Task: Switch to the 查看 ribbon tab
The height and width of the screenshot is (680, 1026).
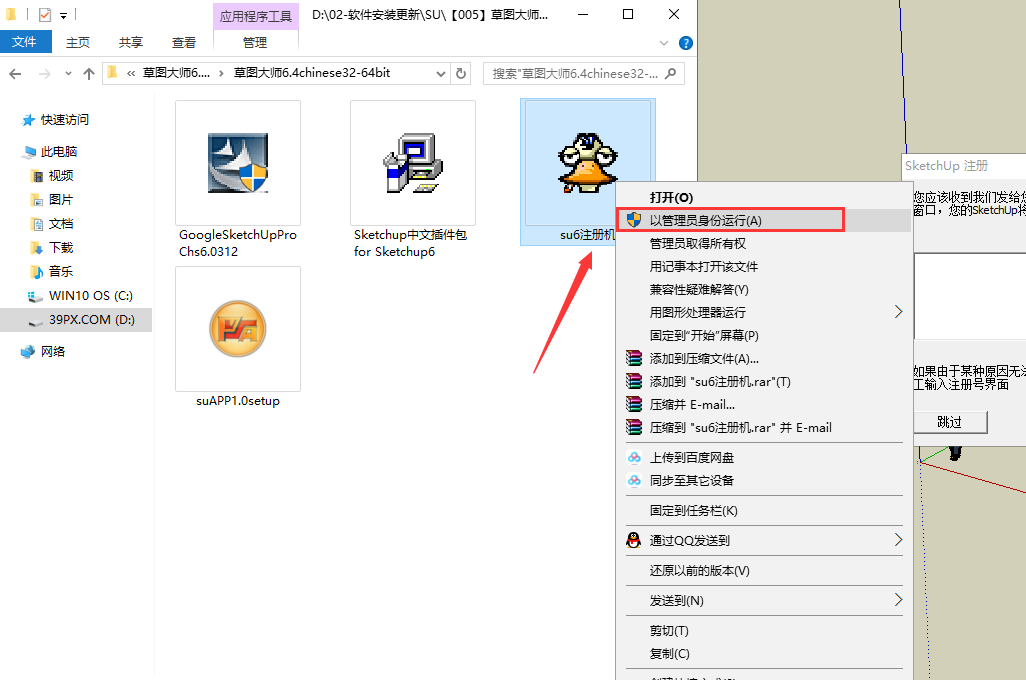Action: point(183,42)
